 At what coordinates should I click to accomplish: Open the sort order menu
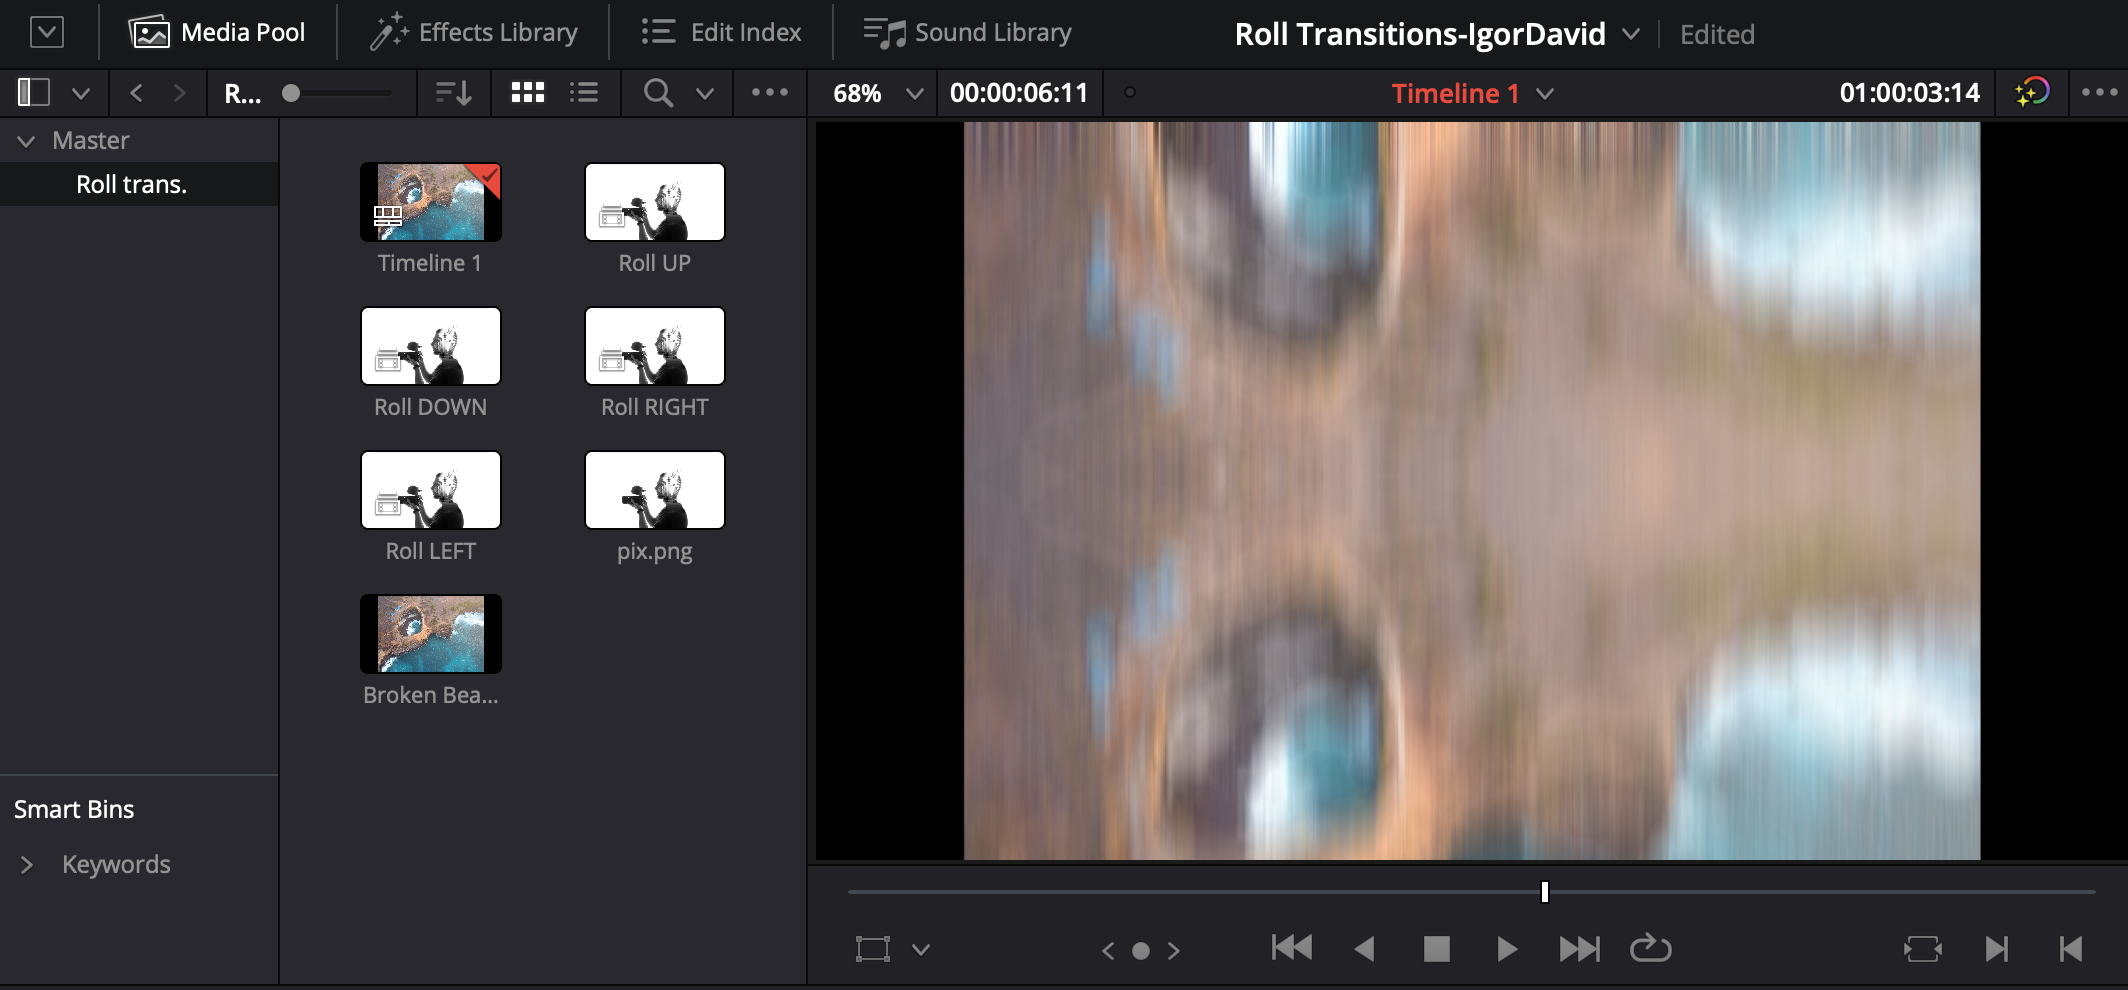pyautogui.click(x=454, y=93)
